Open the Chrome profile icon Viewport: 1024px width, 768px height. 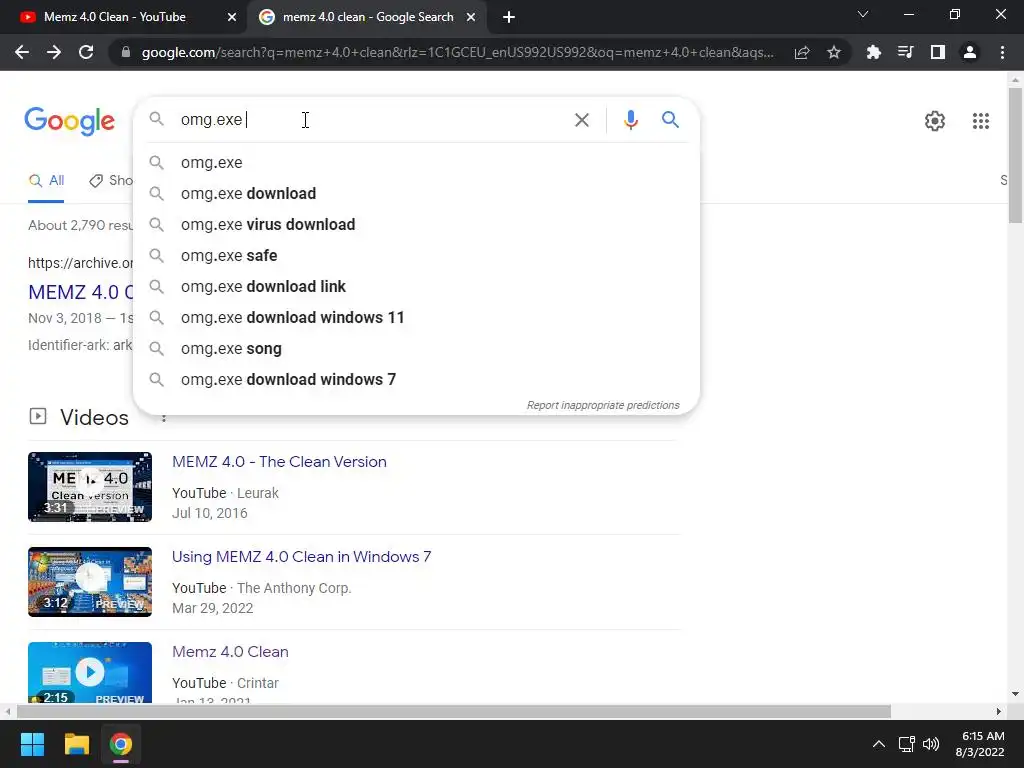click(x=970, y=52)
